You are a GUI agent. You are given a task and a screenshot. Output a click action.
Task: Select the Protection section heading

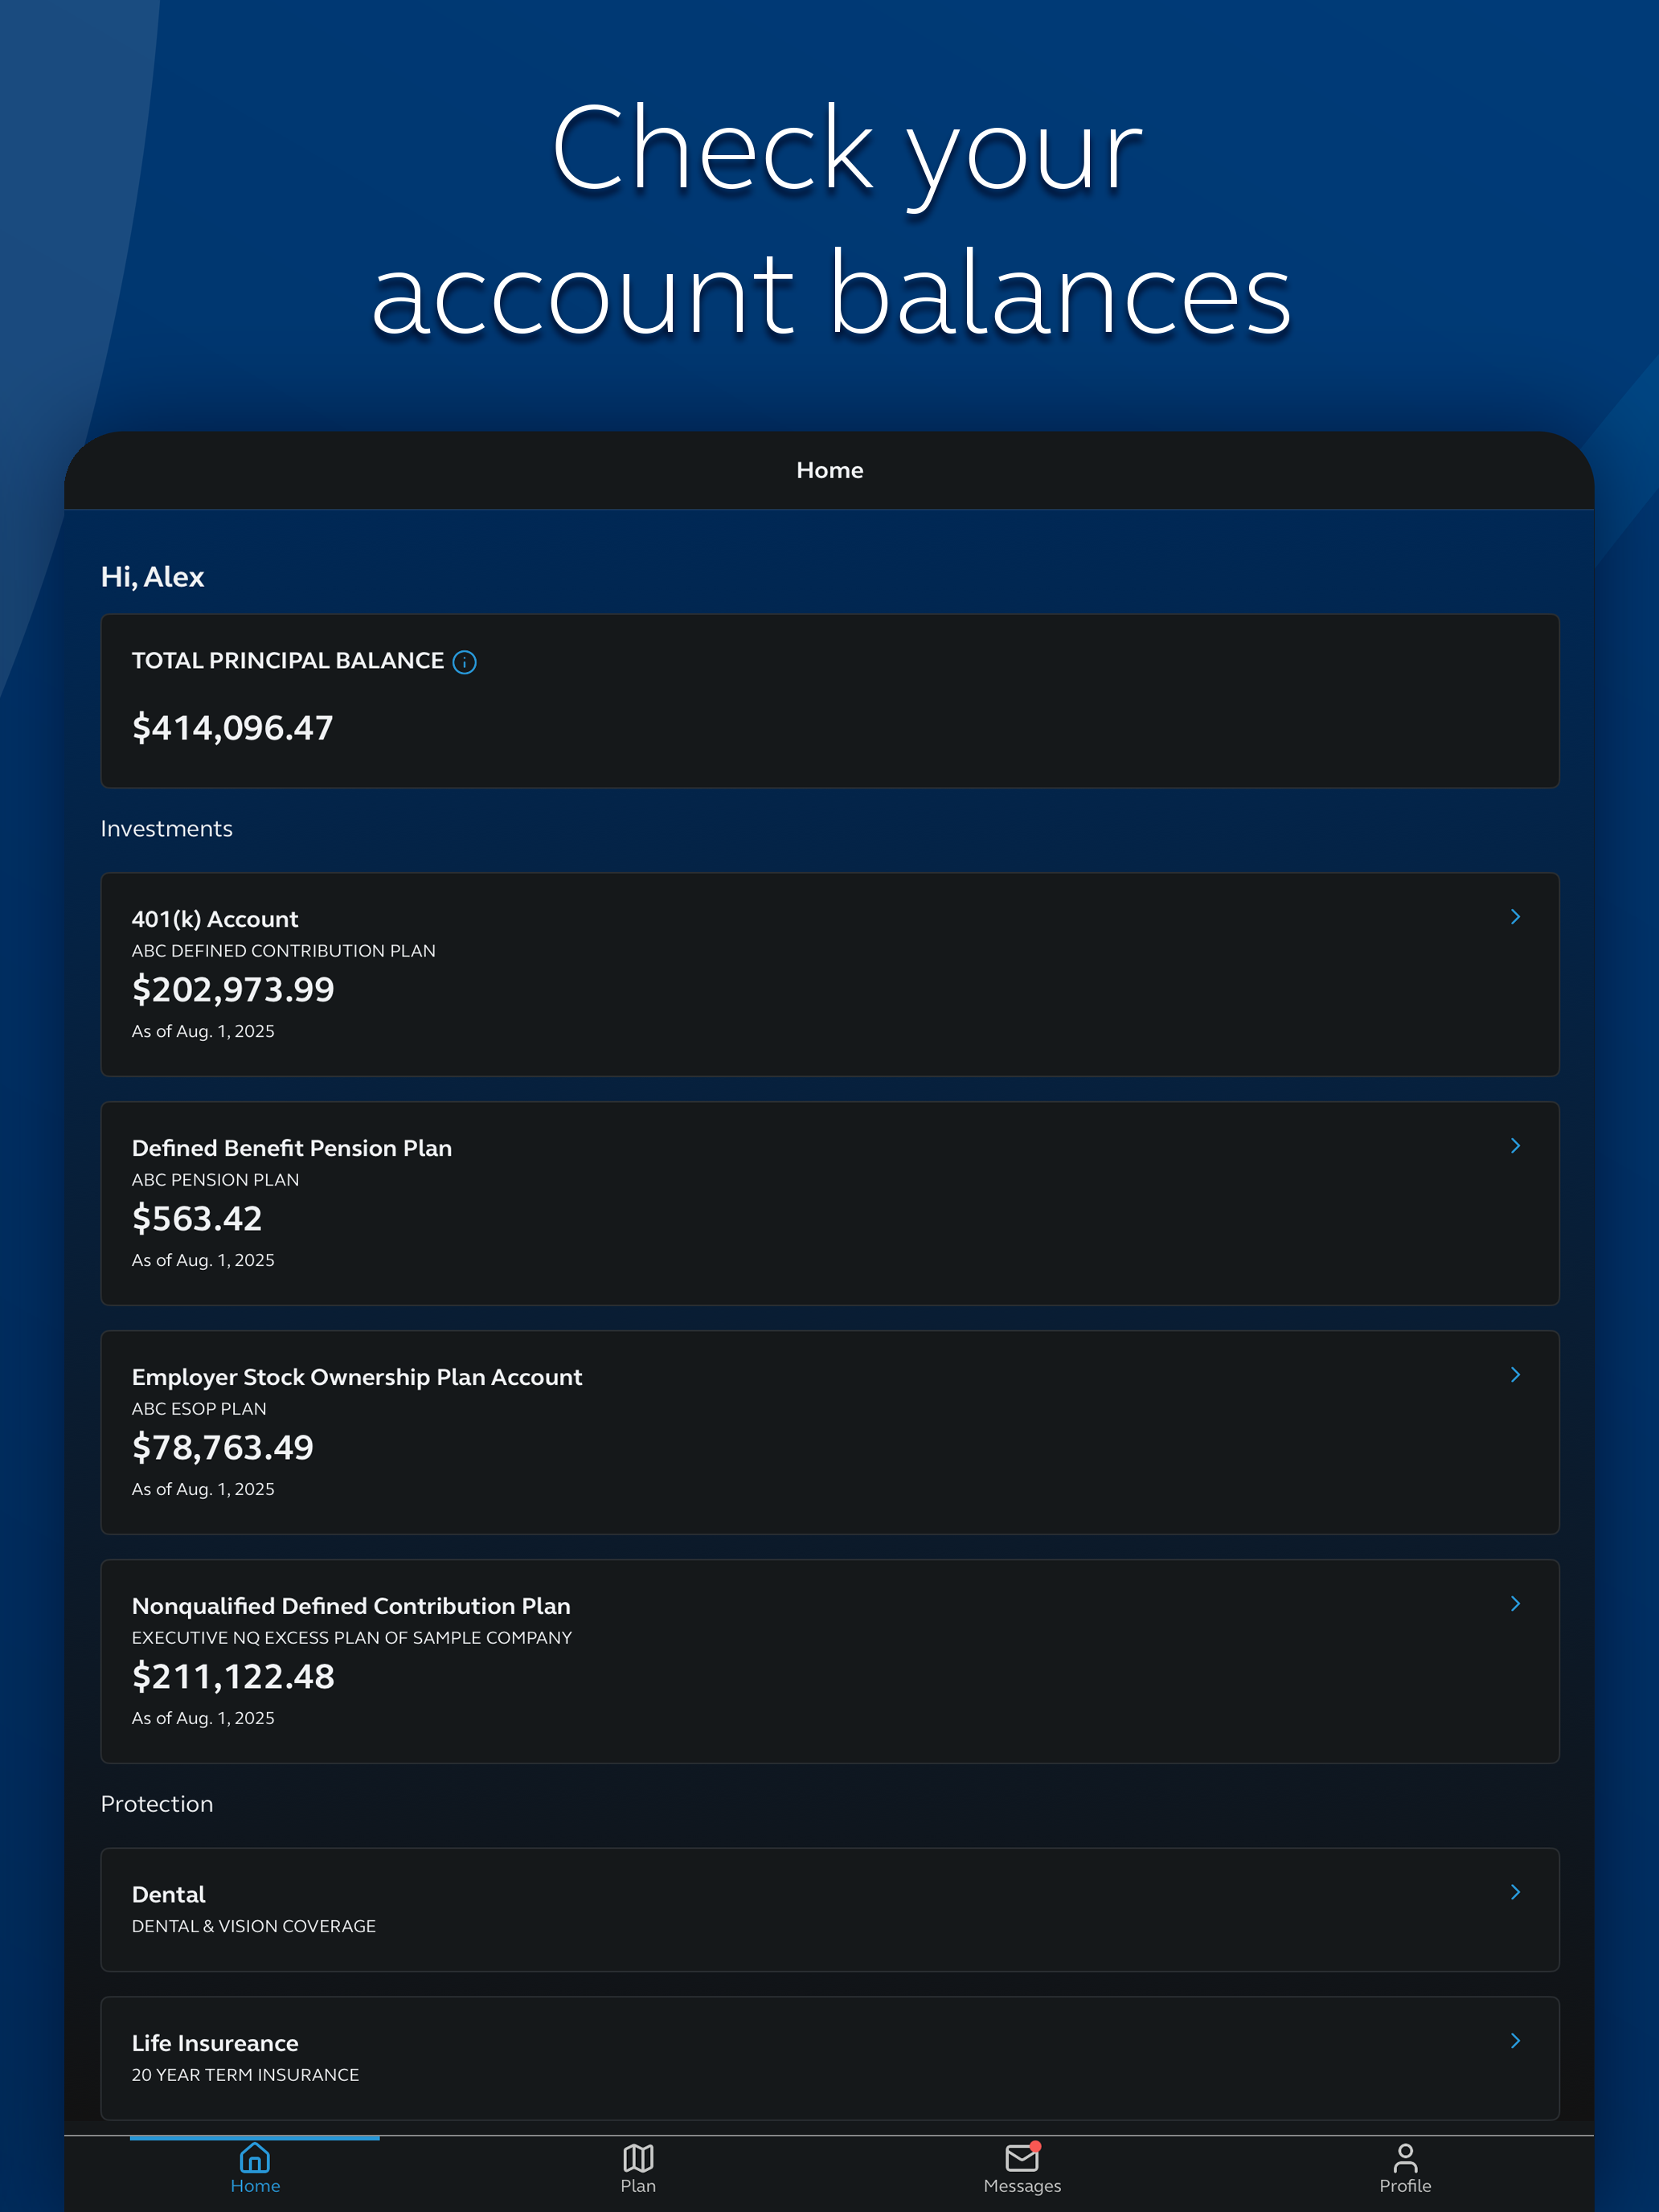point(157,1804)
